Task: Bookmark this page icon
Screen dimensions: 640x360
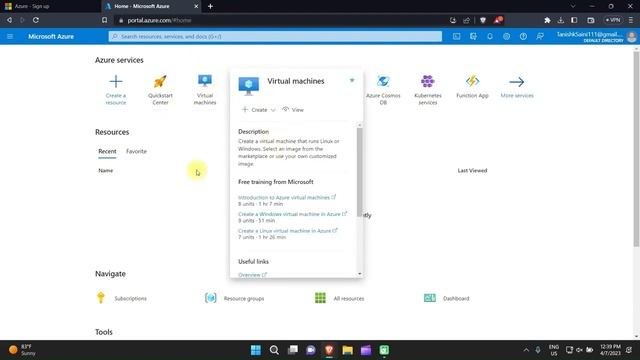Action: 104,20
